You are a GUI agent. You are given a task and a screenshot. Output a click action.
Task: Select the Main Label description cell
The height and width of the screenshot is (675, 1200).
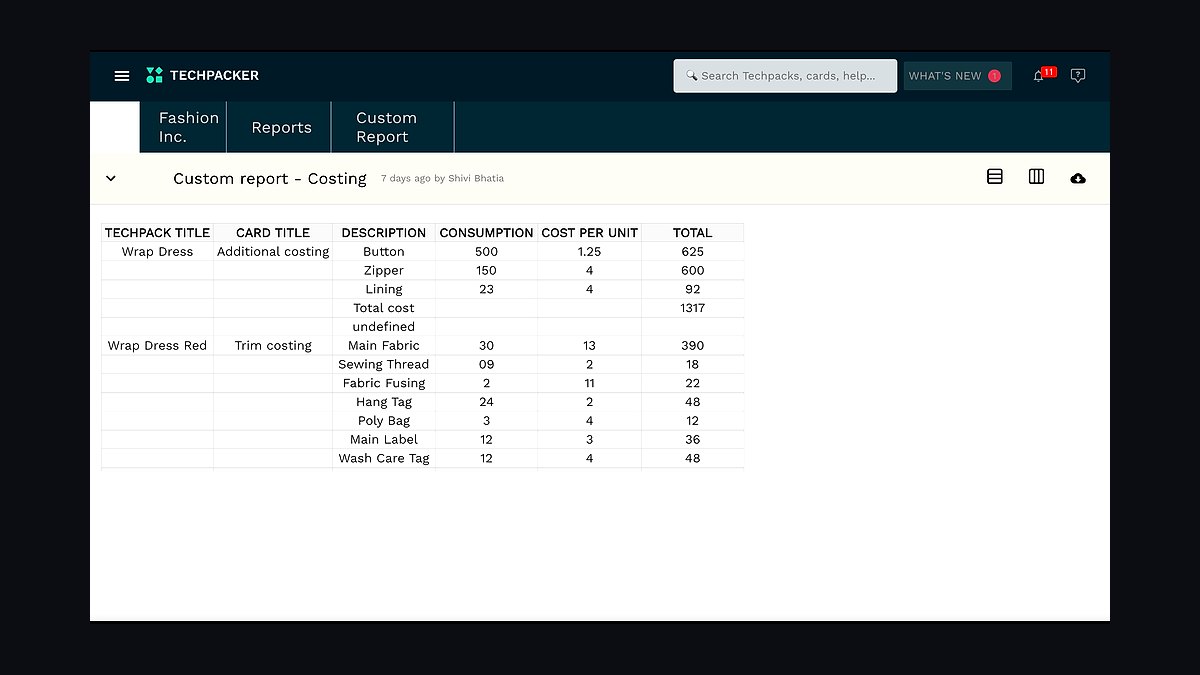click(384, 440)
